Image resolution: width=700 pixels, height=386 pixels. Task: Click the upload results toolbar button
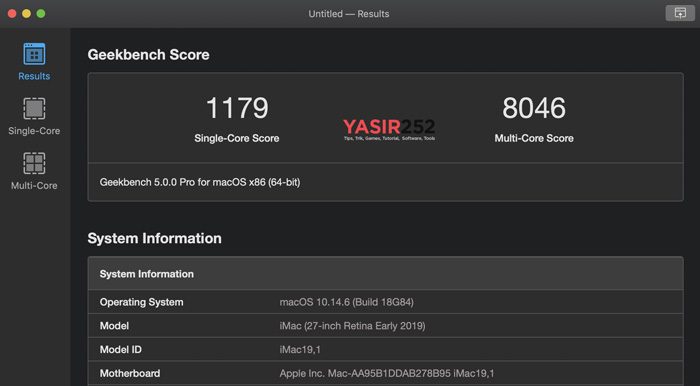coord(680,13)
